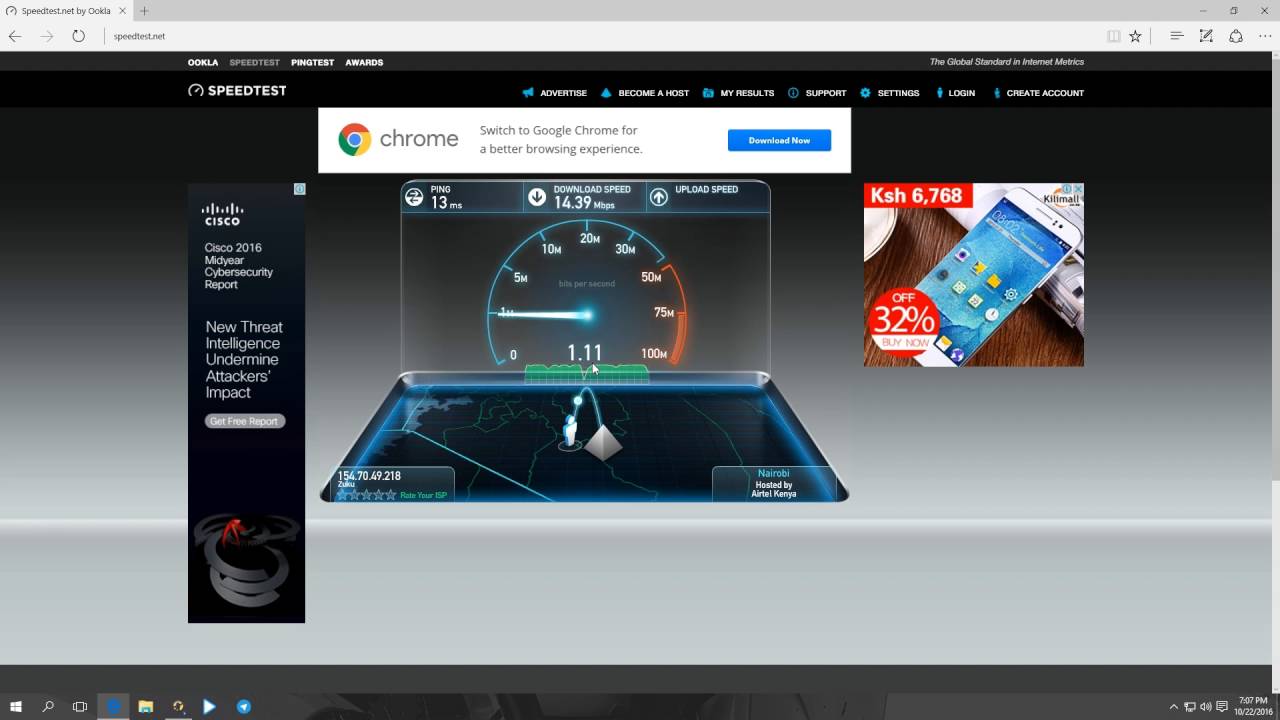Open the AWARDS top menu link
The width and height of the screenshot is (1280, 720).
pos(364,62)
